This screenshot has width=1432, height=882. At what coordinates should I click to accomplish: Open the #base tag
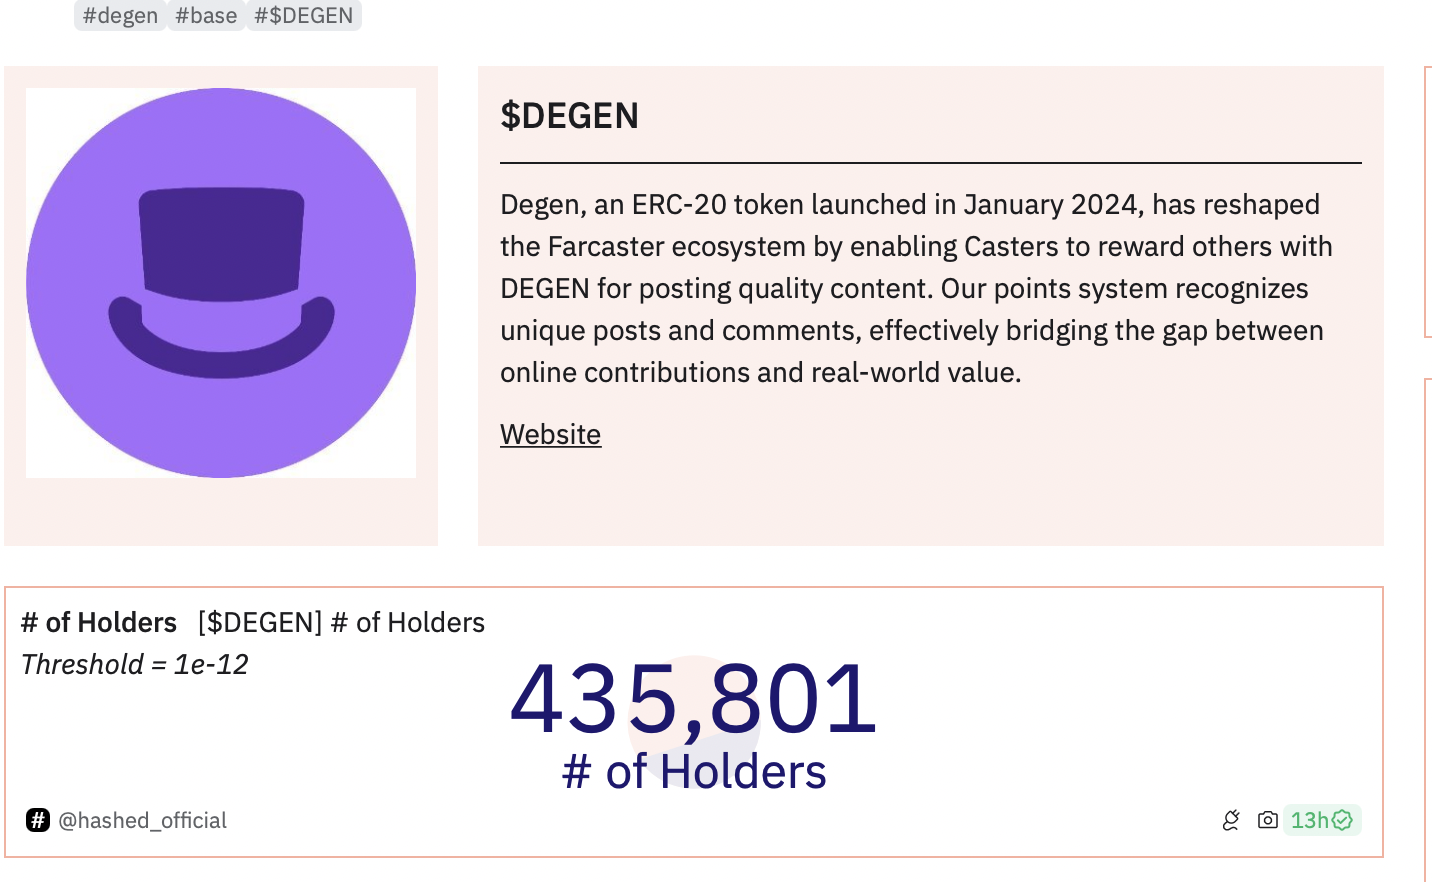coord(206,16)
